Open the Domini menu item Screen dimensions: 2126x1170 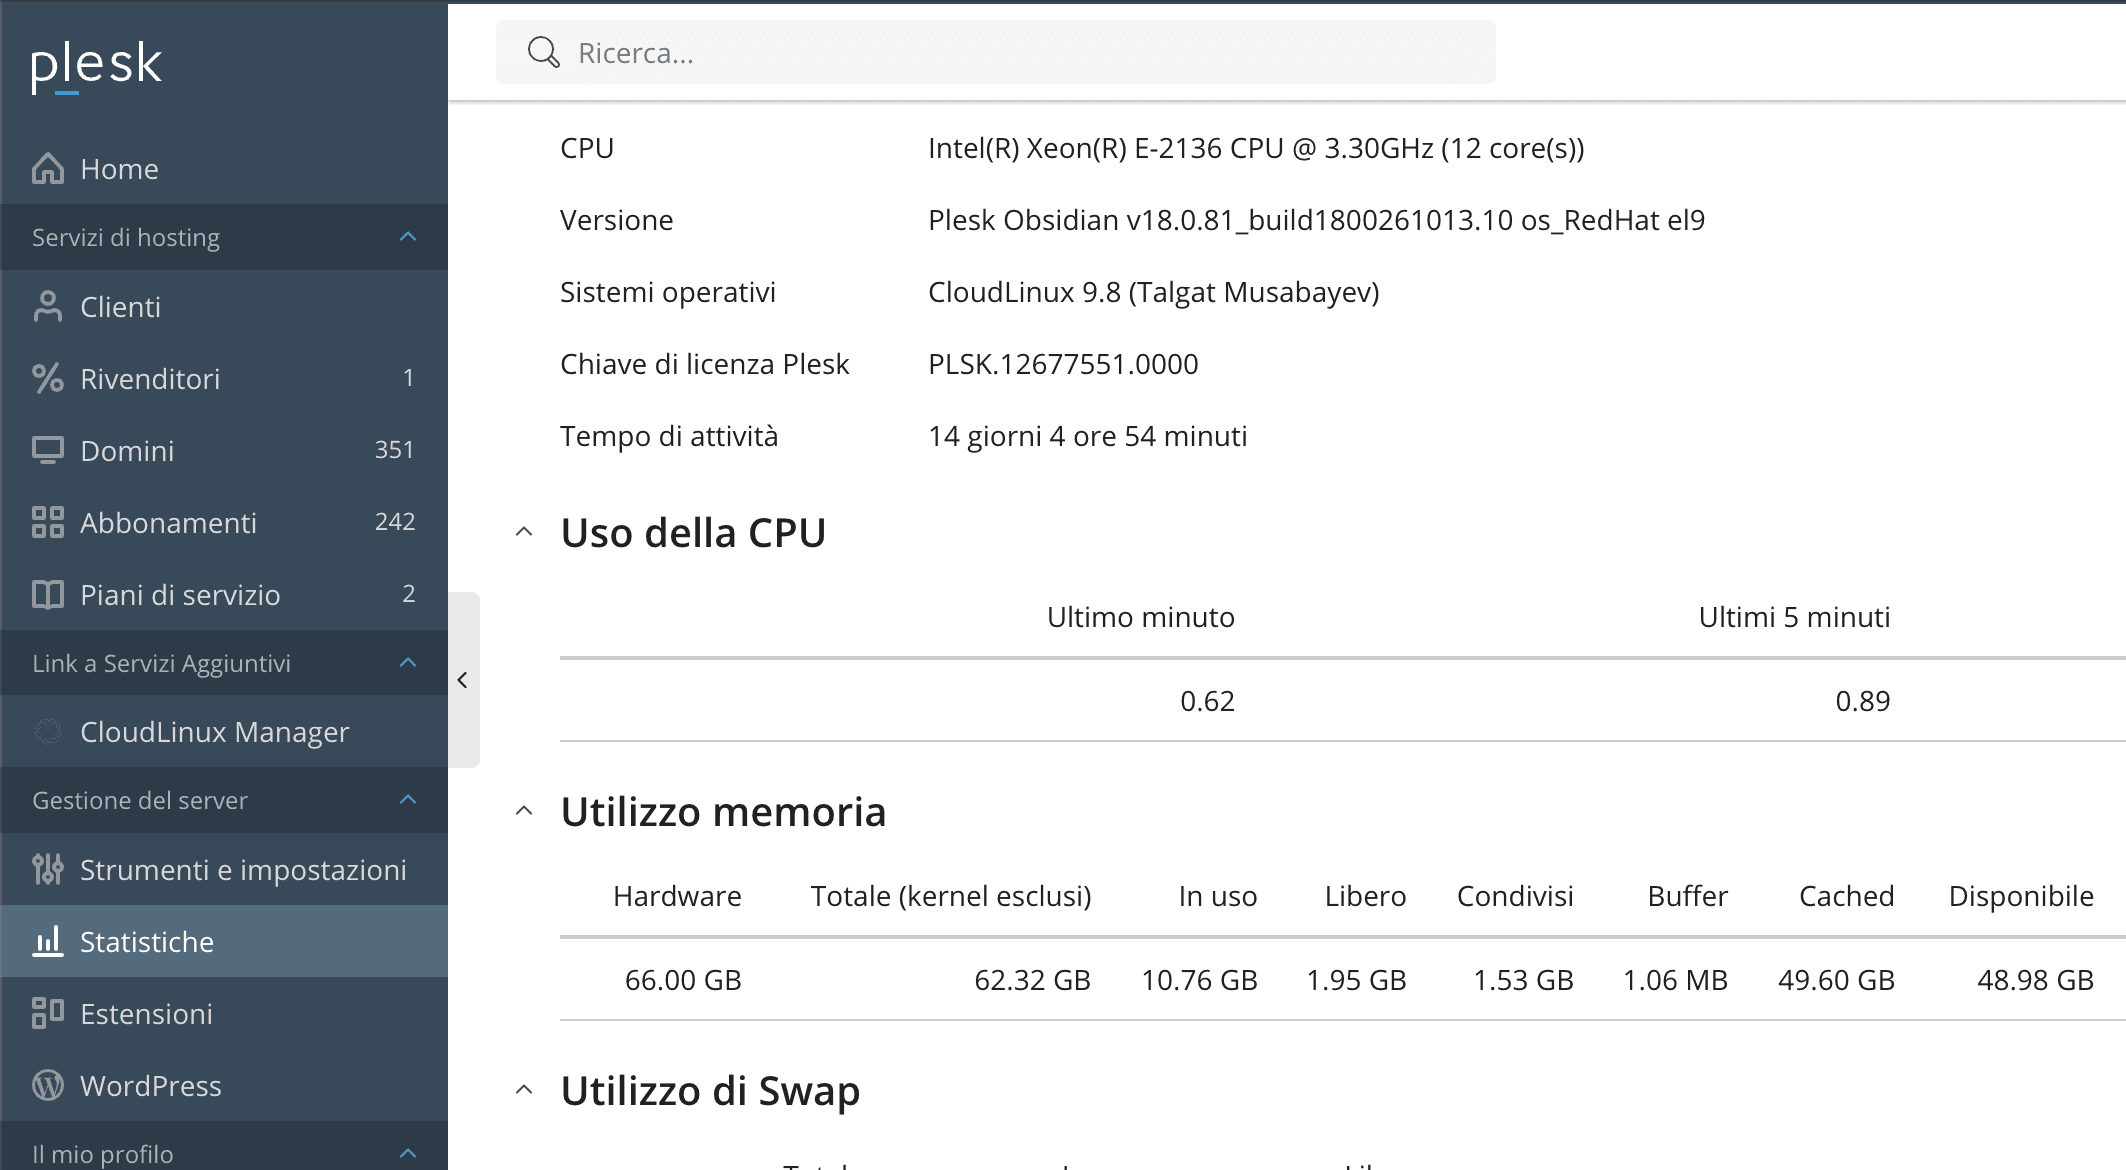tap(224, 451)
